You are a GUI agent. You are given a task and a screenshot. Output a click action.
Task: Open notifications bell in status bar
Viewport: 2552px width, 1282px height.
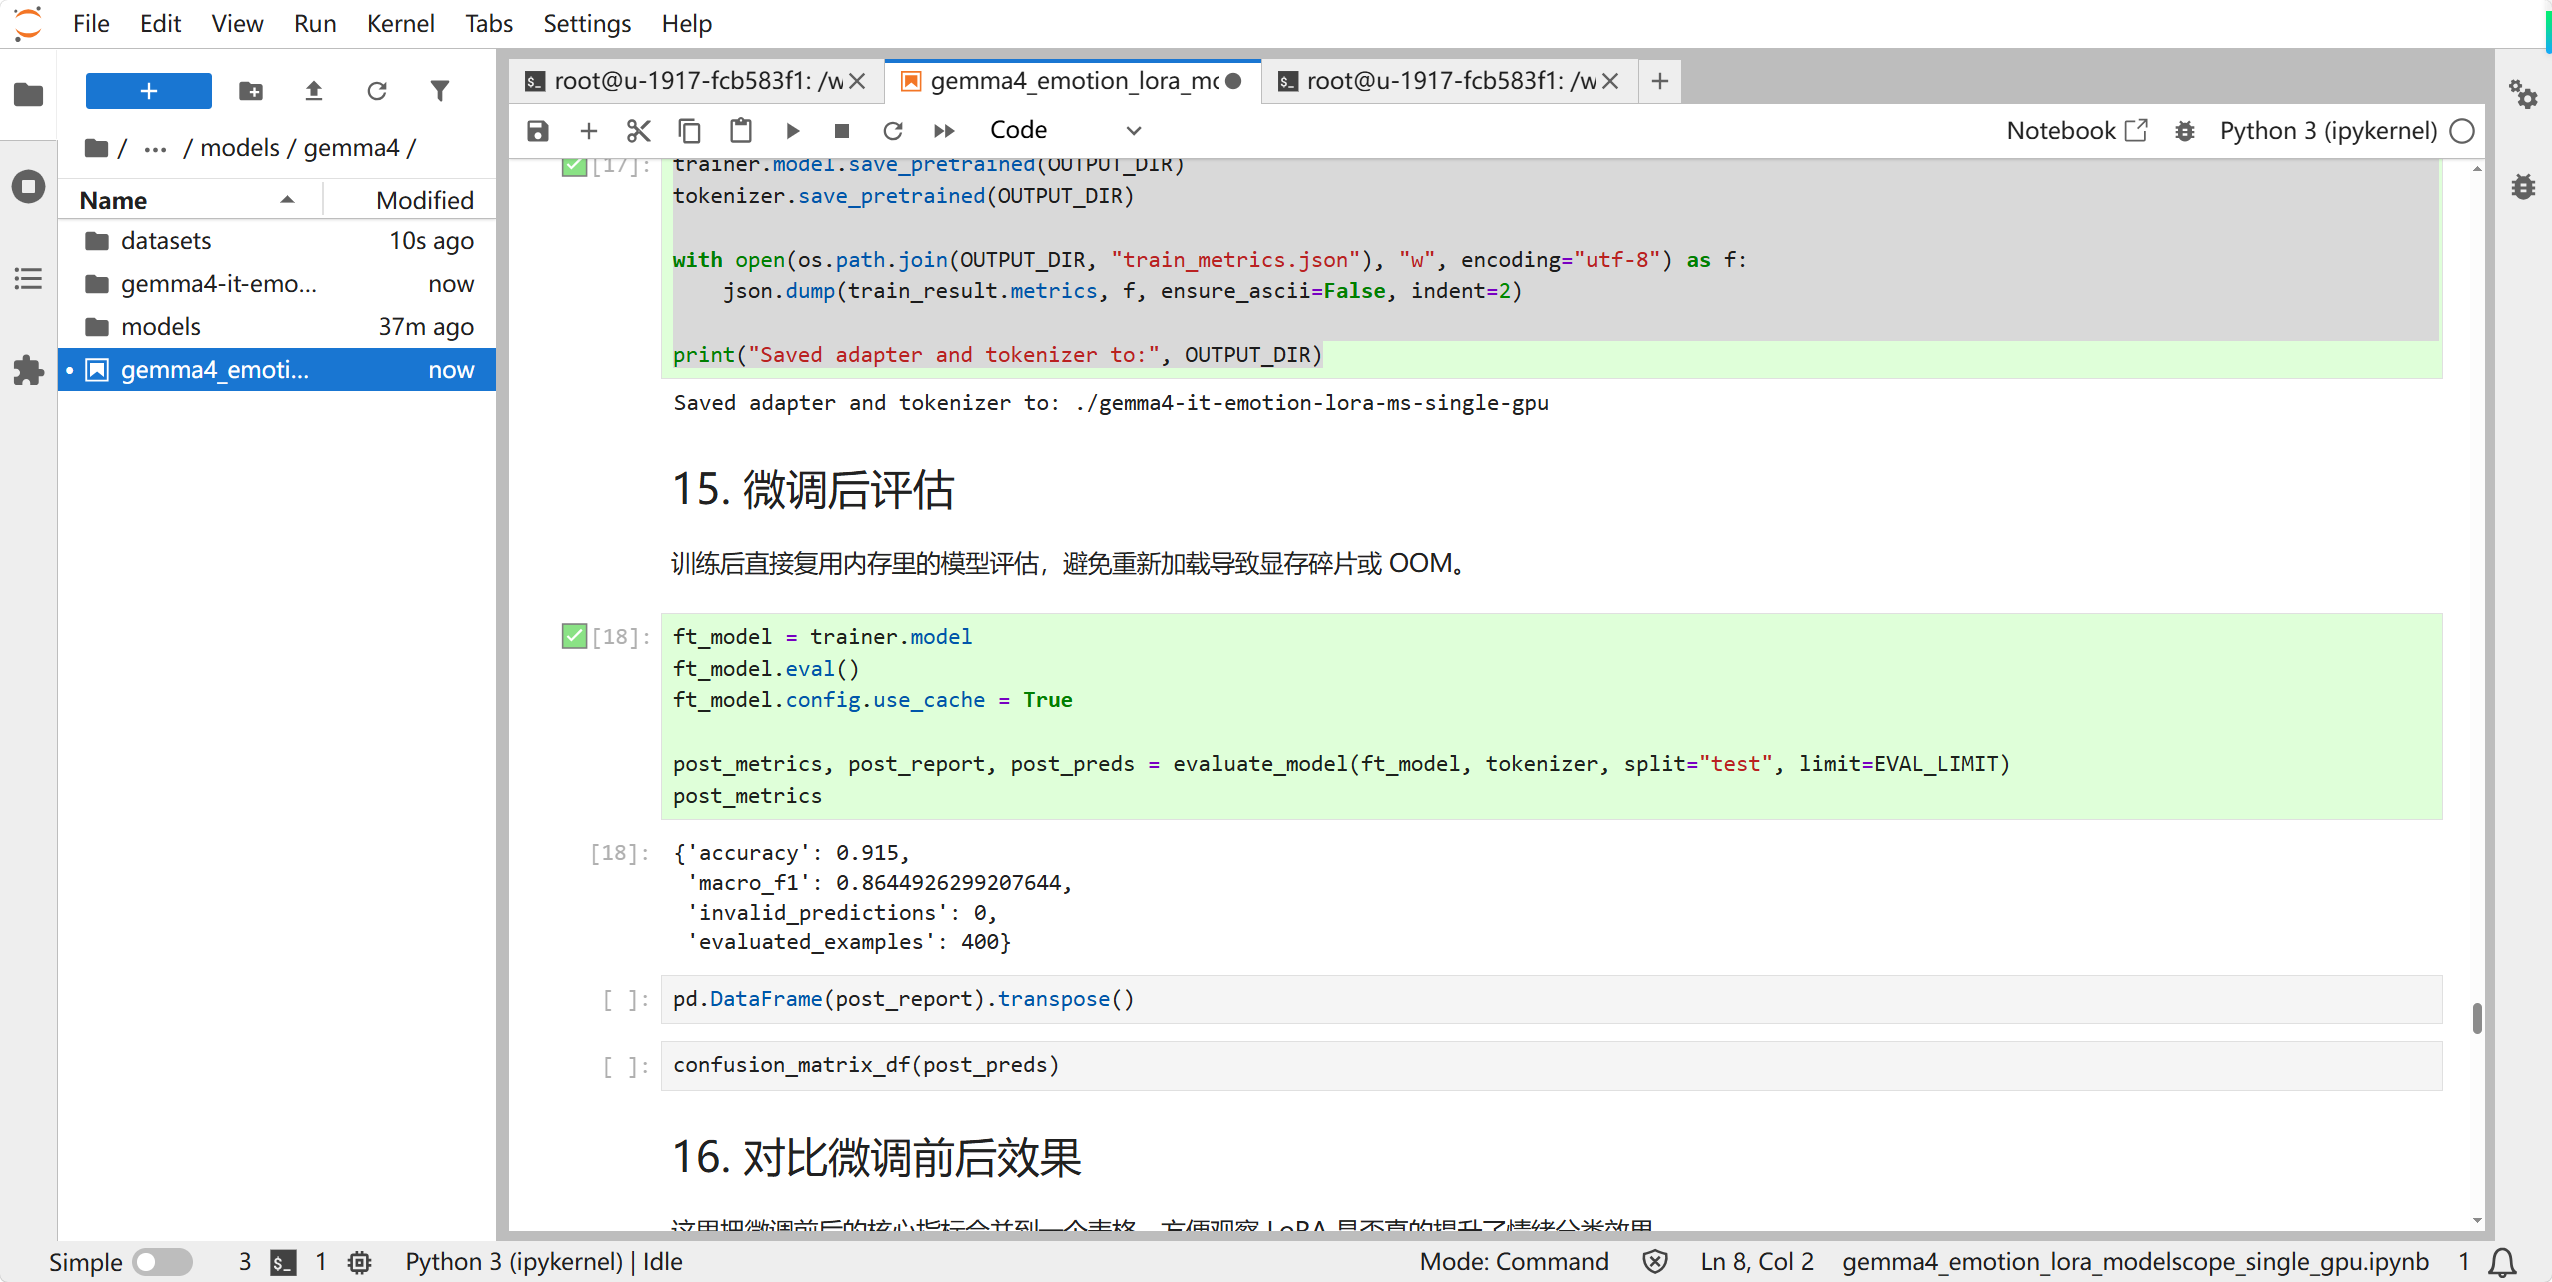2502,1262
